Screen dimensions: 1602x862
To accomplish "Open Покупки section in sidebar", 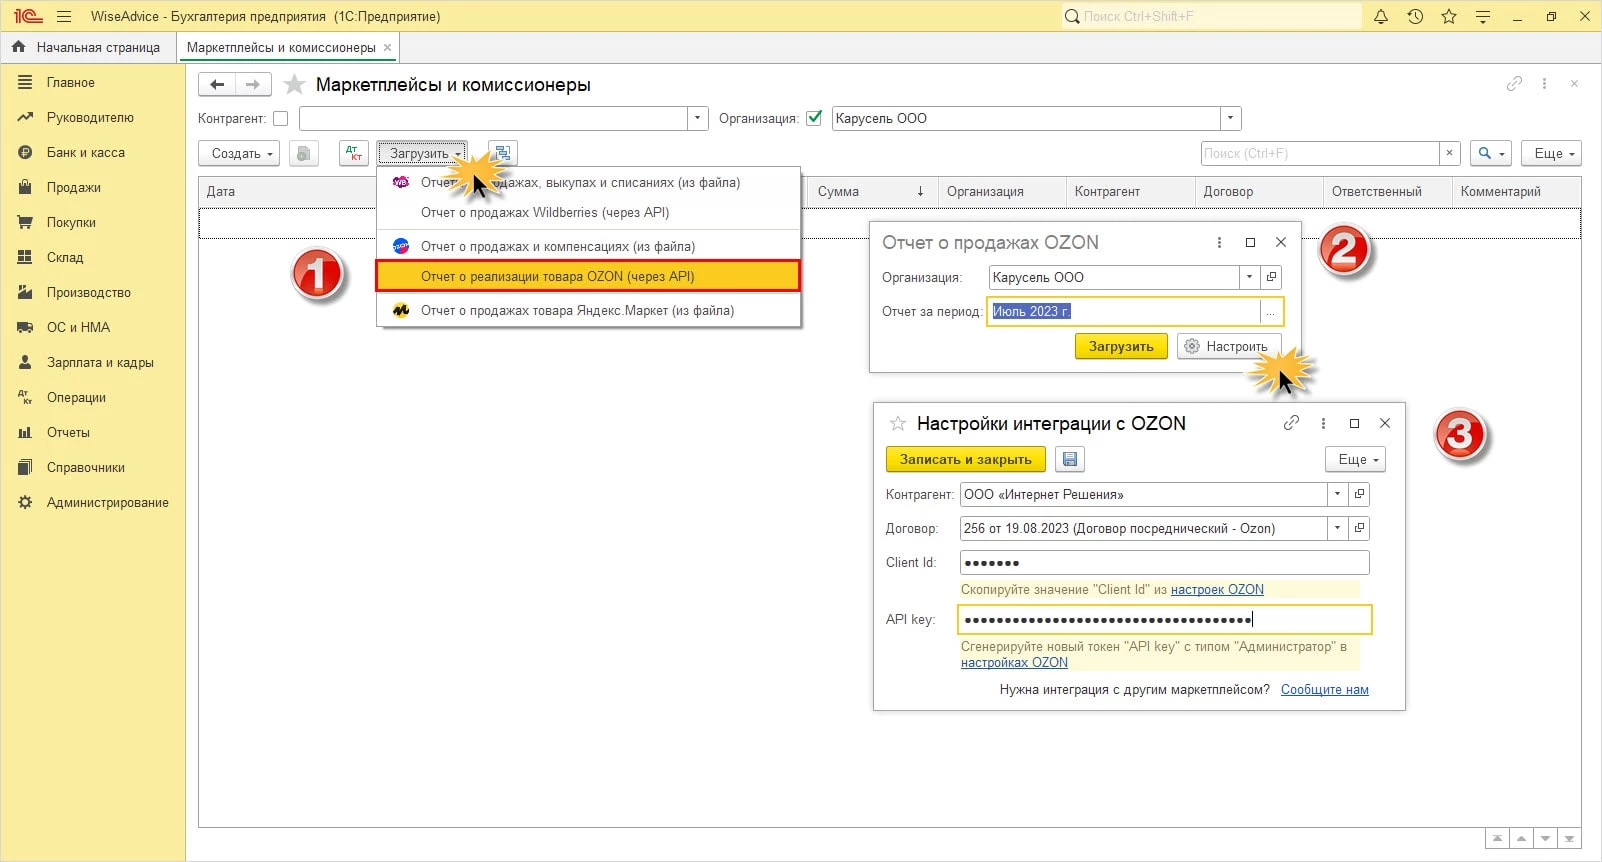I will tap(71, 222).
